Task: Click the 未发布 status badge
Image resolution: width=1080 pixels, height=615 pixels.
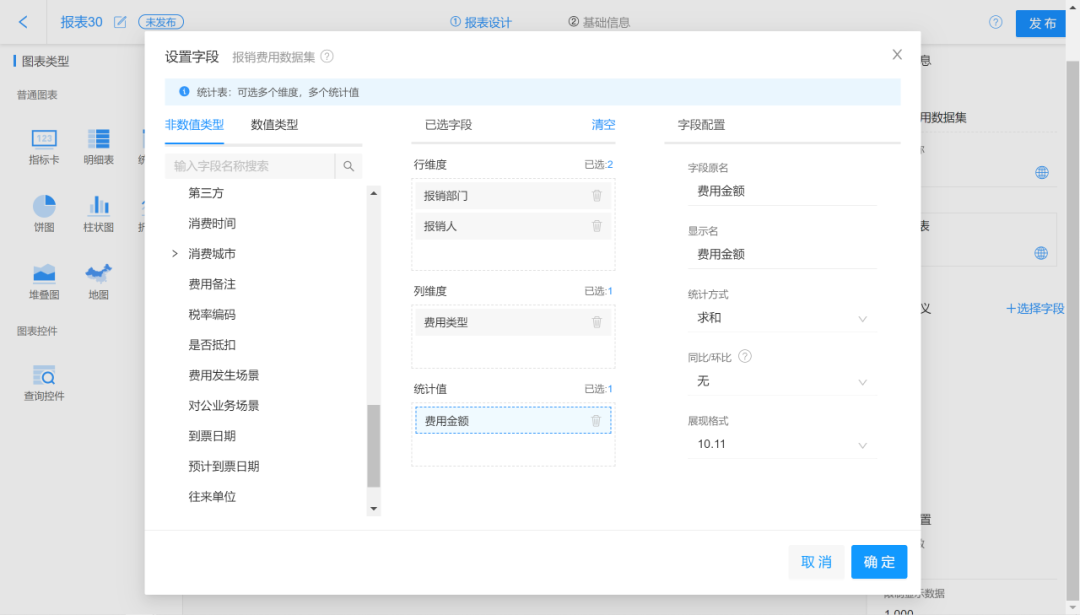Action: coord(161,22)
